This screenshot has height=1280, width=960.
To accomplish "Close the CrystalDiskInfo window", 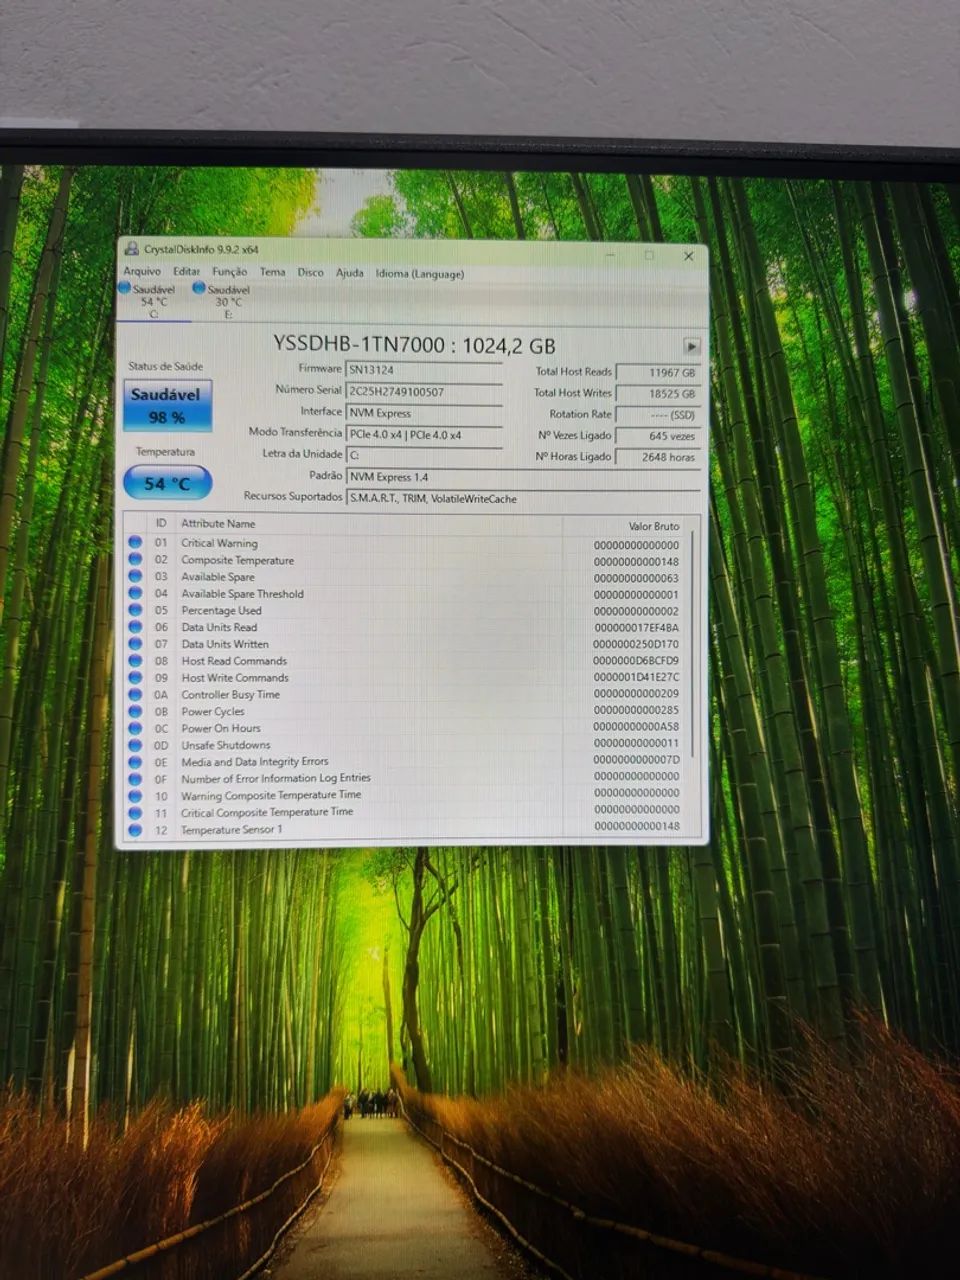I will tap(688, 256).
